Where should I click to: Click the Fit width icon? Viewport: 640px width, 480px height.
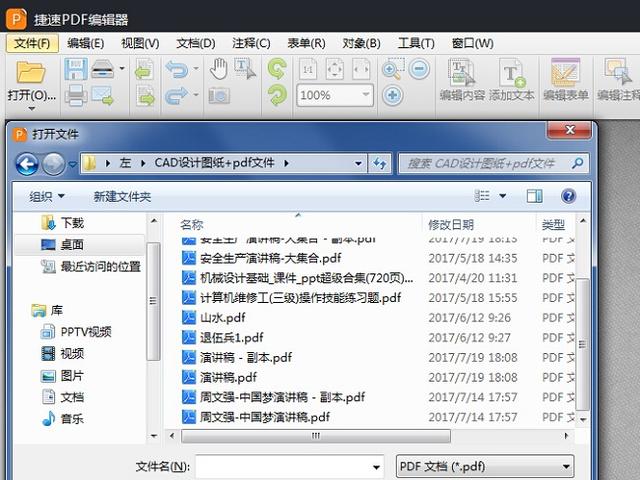[361, 69]
